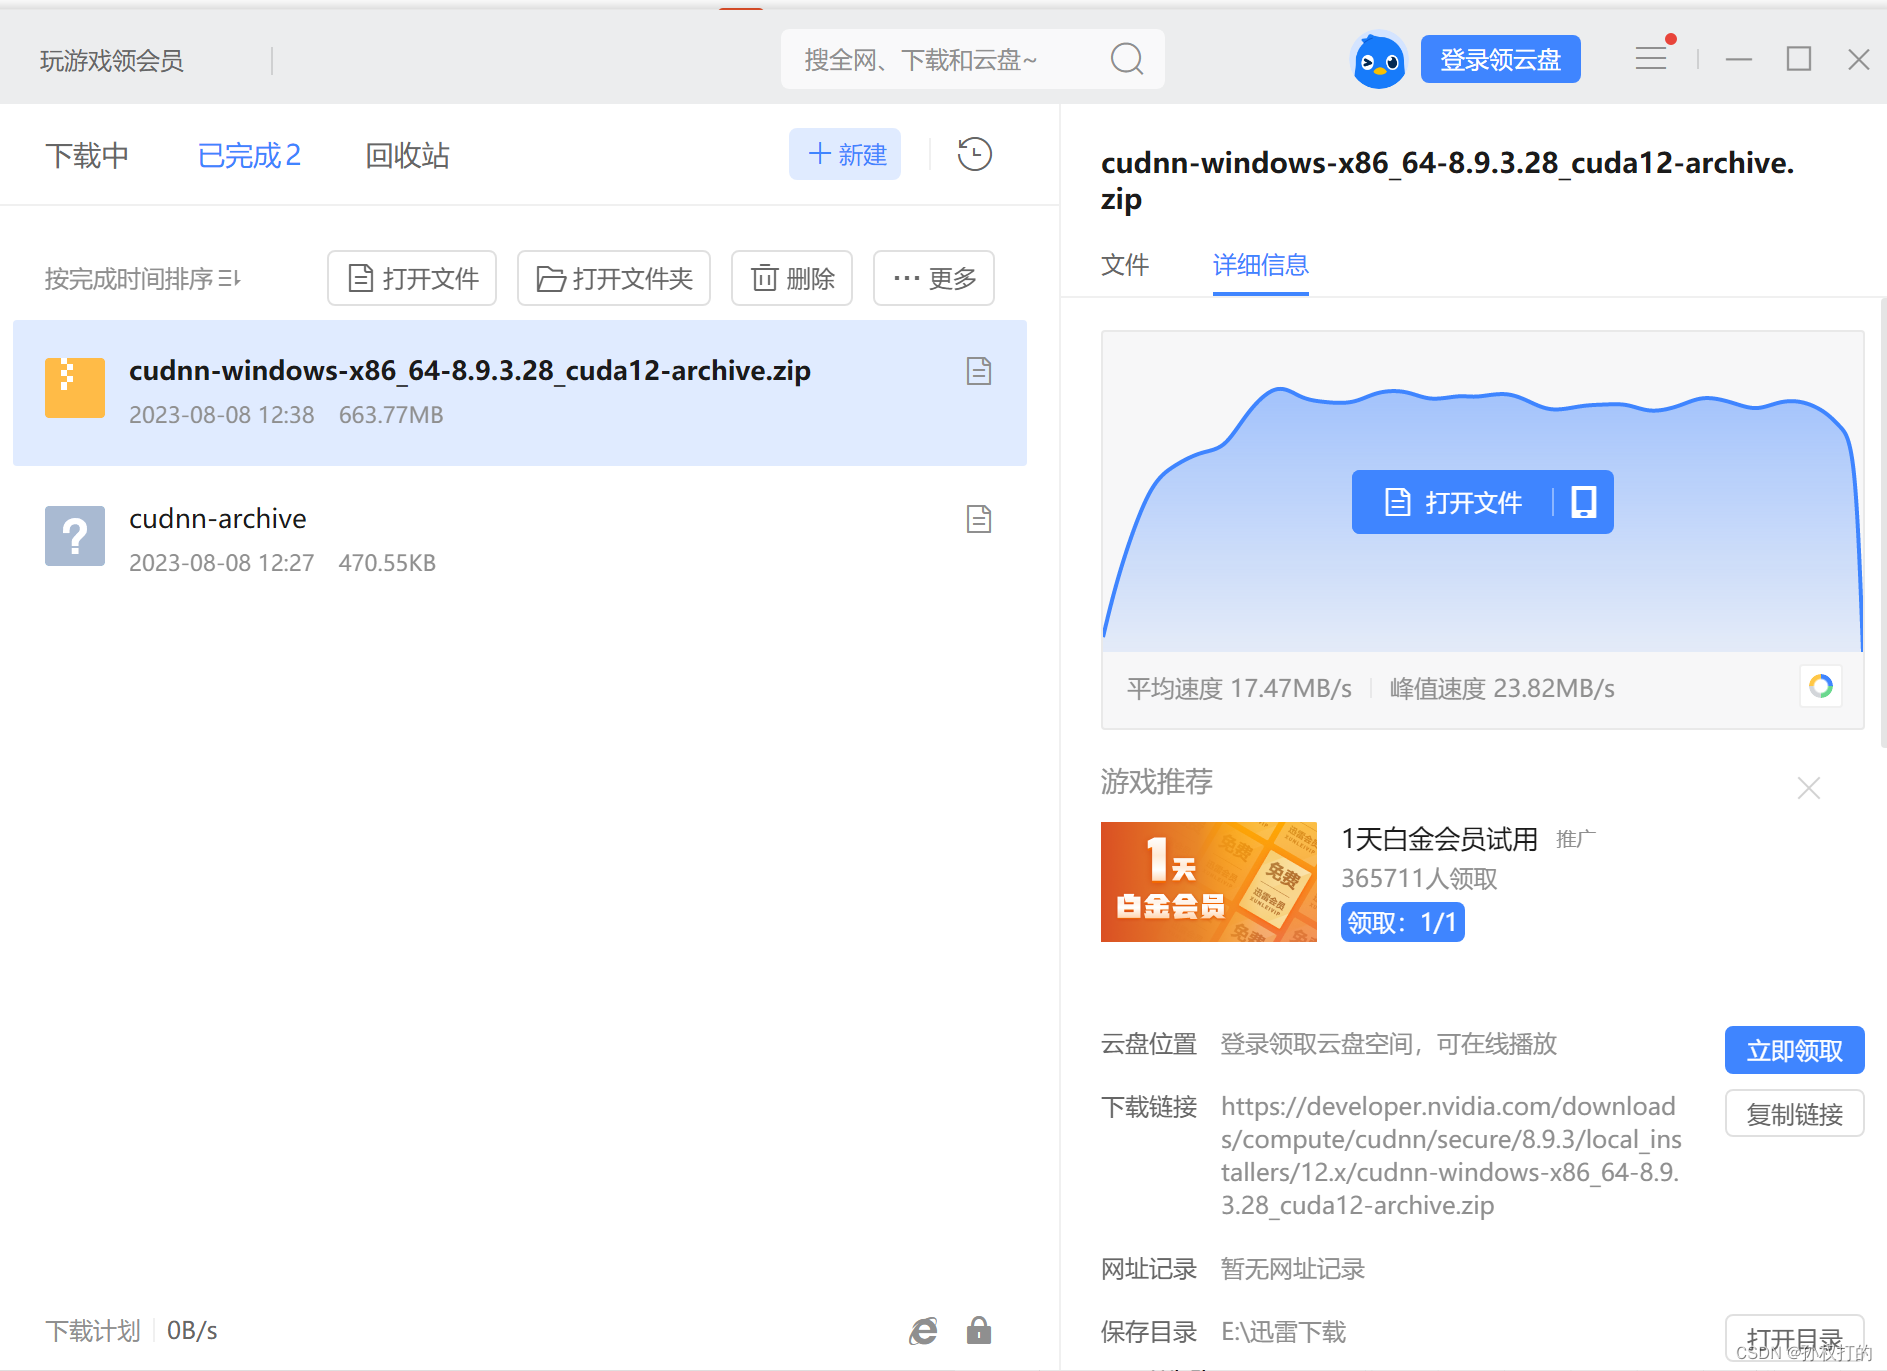Click the IE browser icon in the status bar
This screenshot has width=1887, height=1371.
coord(924,1330)
